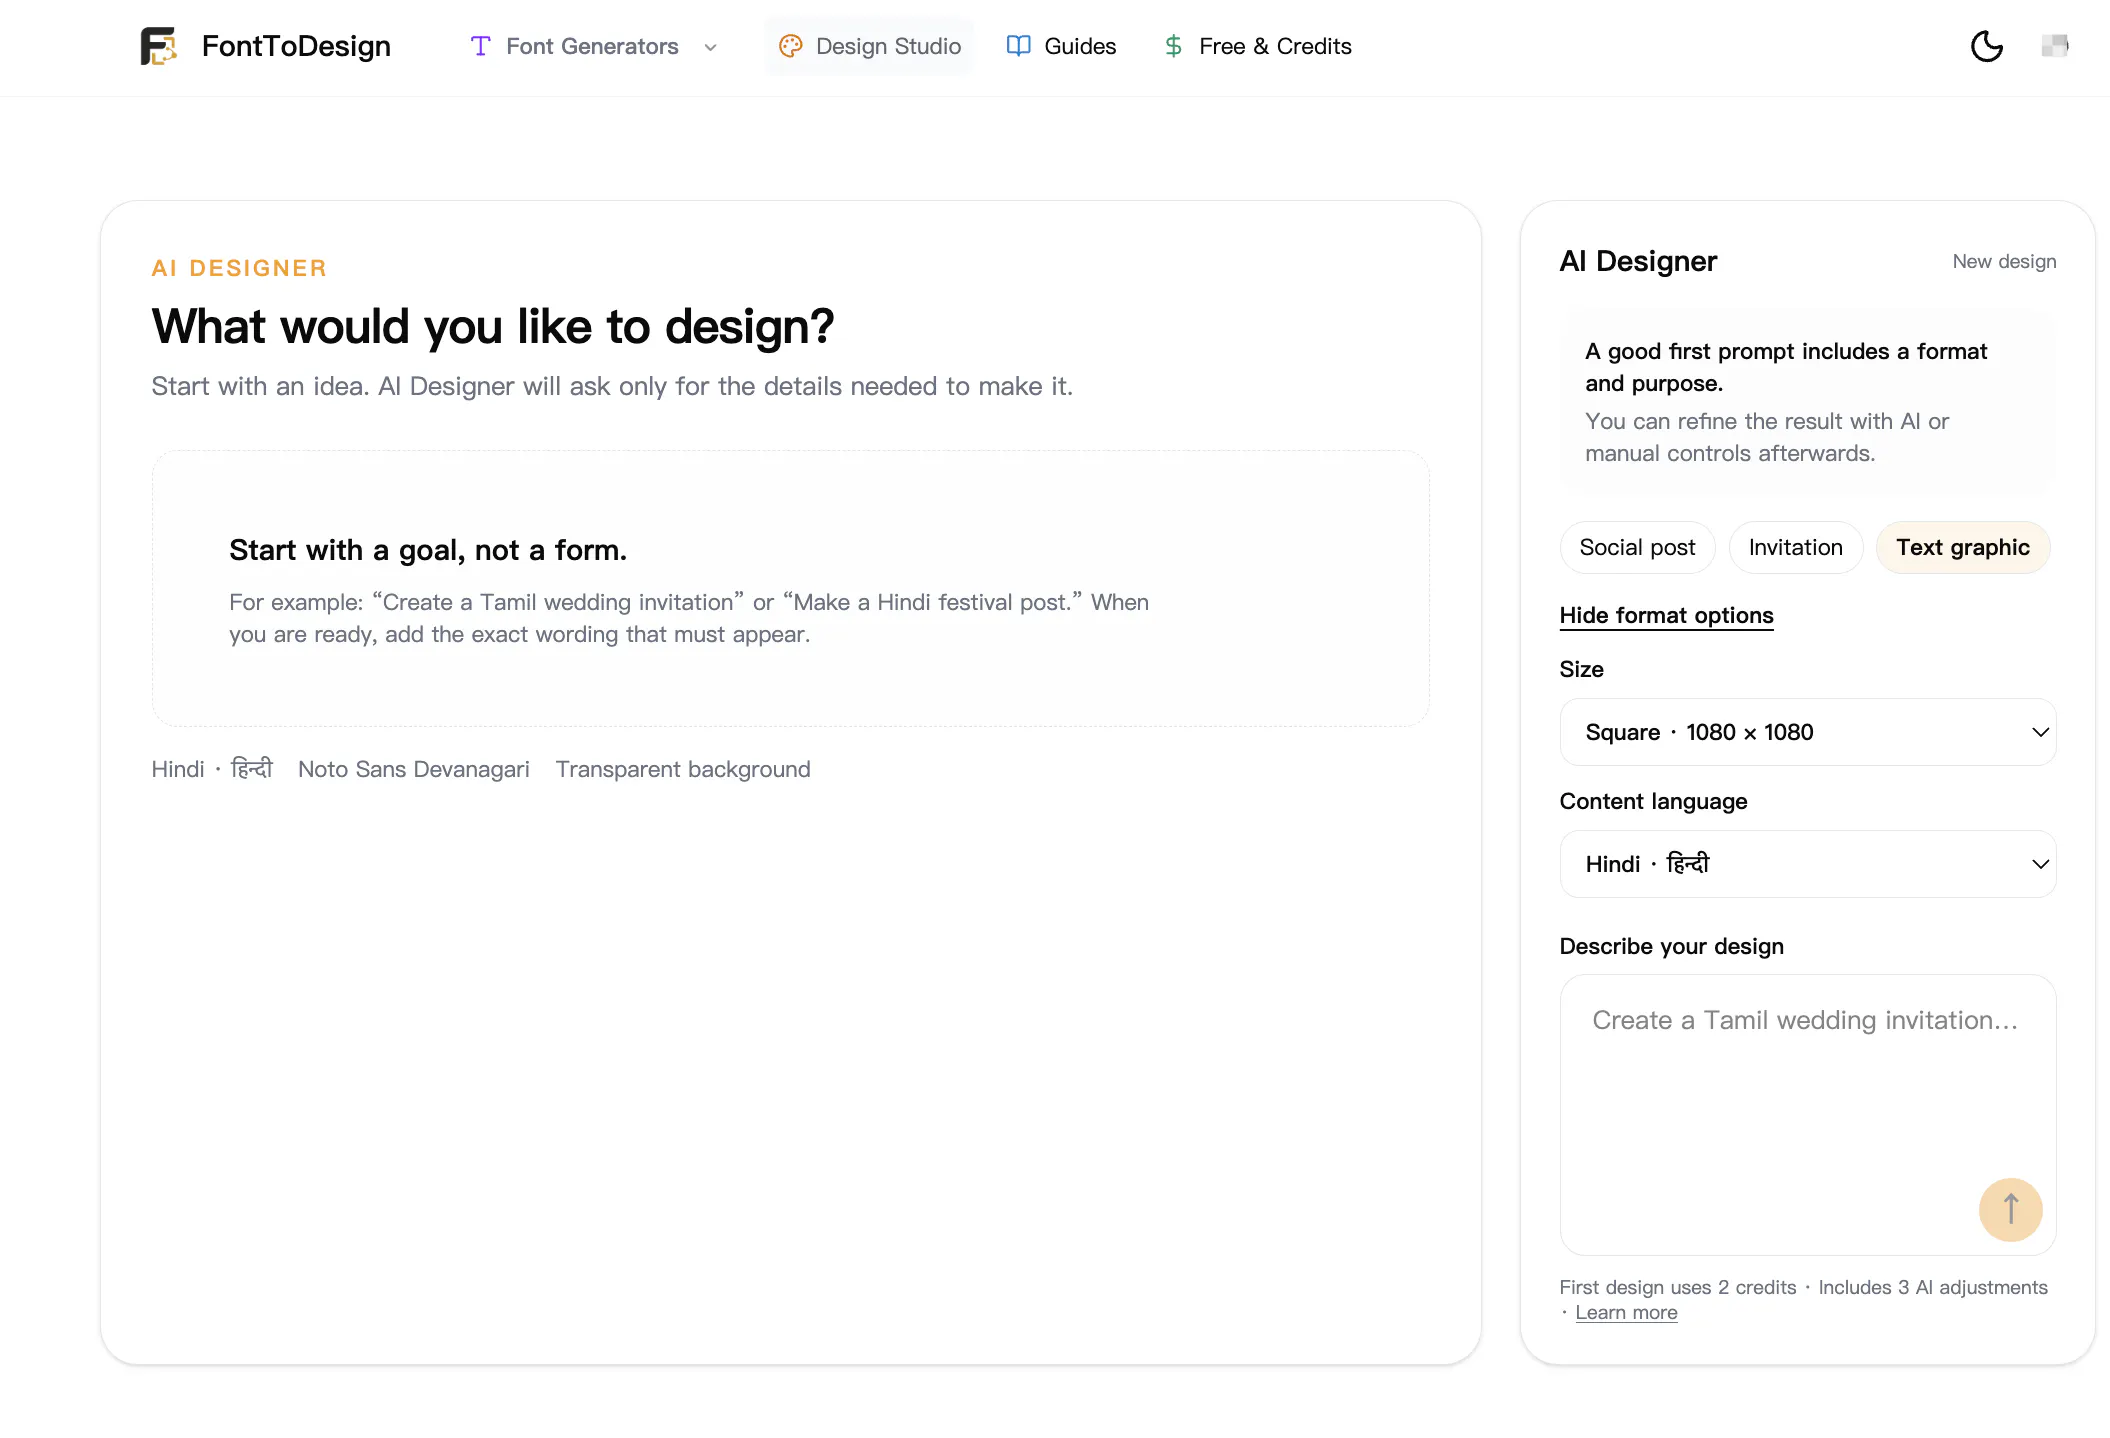The image size is (2110, 1438).
Task: Click the dollar sign credits icon
Action: (x=1174, y=46)
